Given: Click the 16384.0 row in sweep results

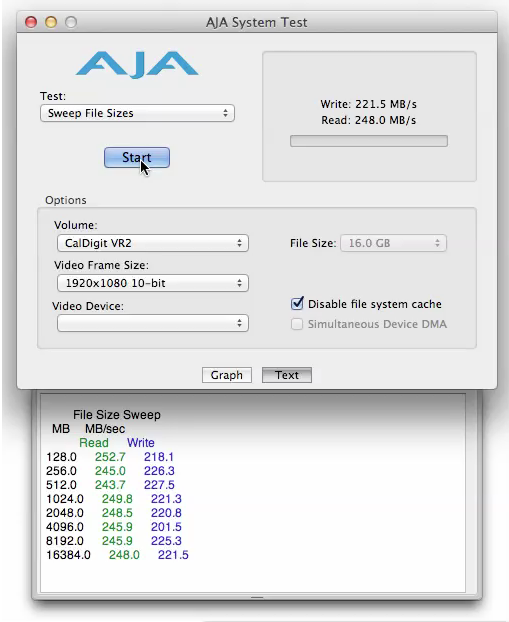Looking at the screenshot, I should click(x=117, y=555).
